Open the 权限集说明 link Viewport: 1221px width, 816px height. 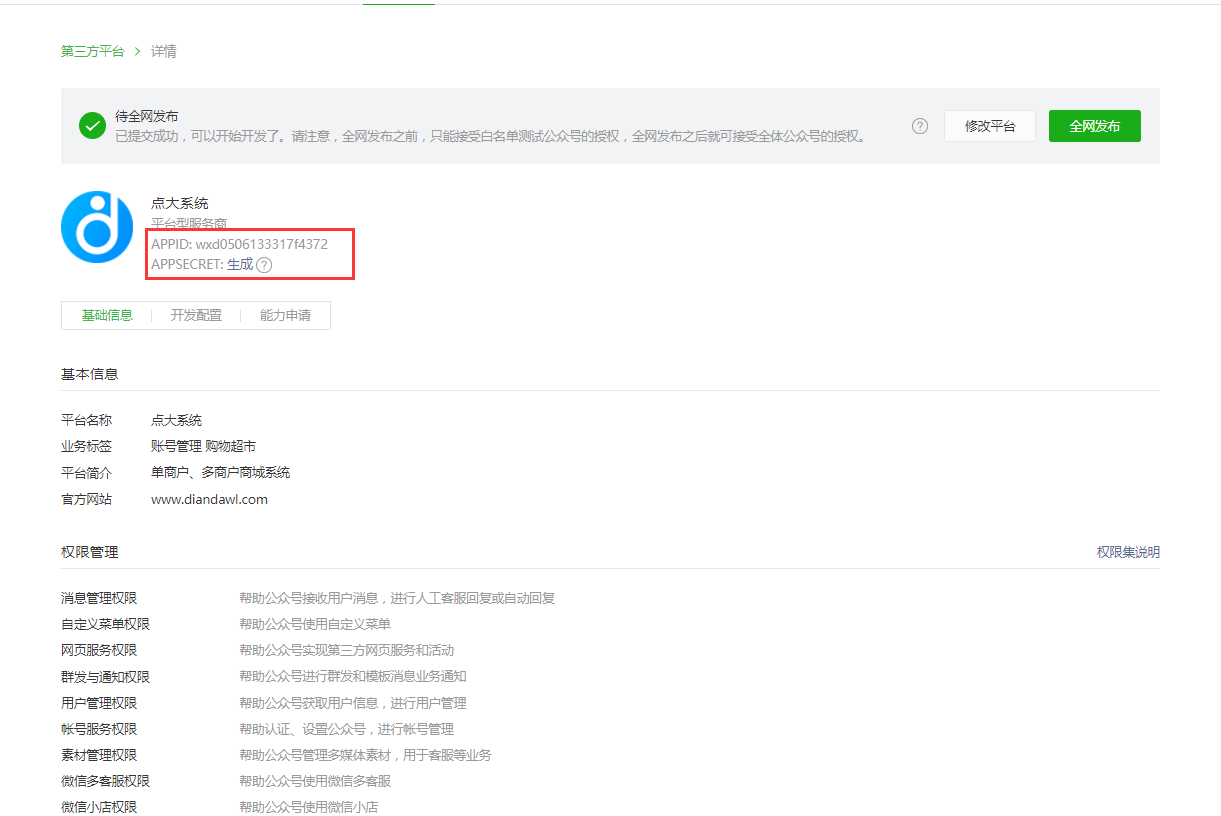[1128, 552]
